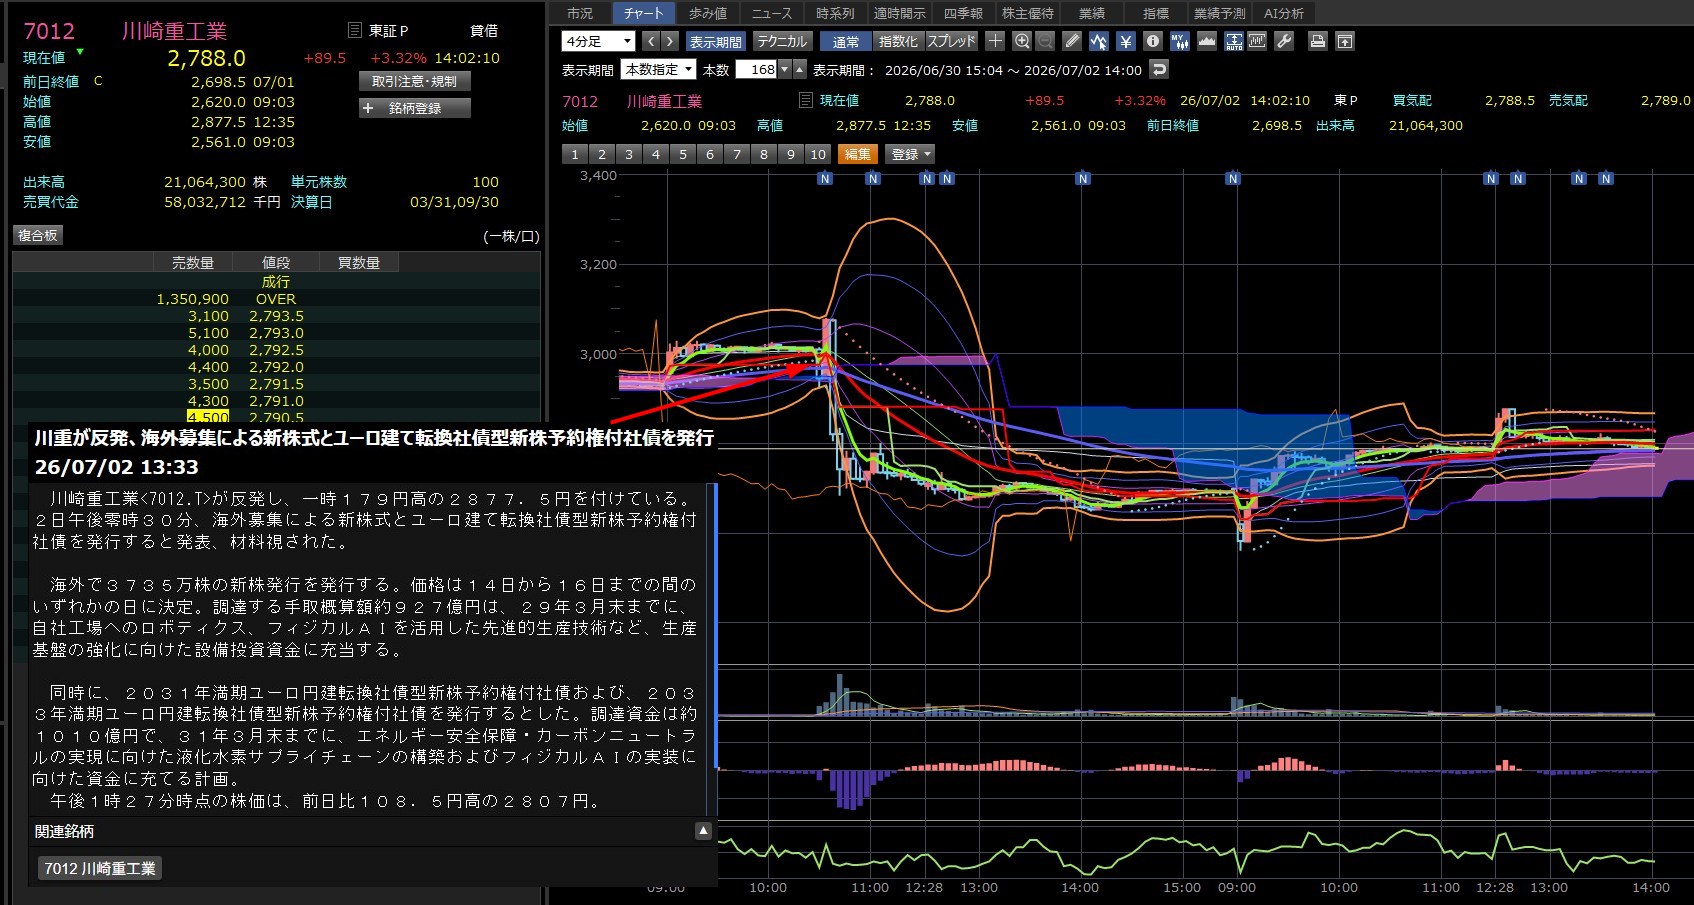Go to next period with right chevron
This screenshot has width=1694, height=905.
(x=670, y=41)
